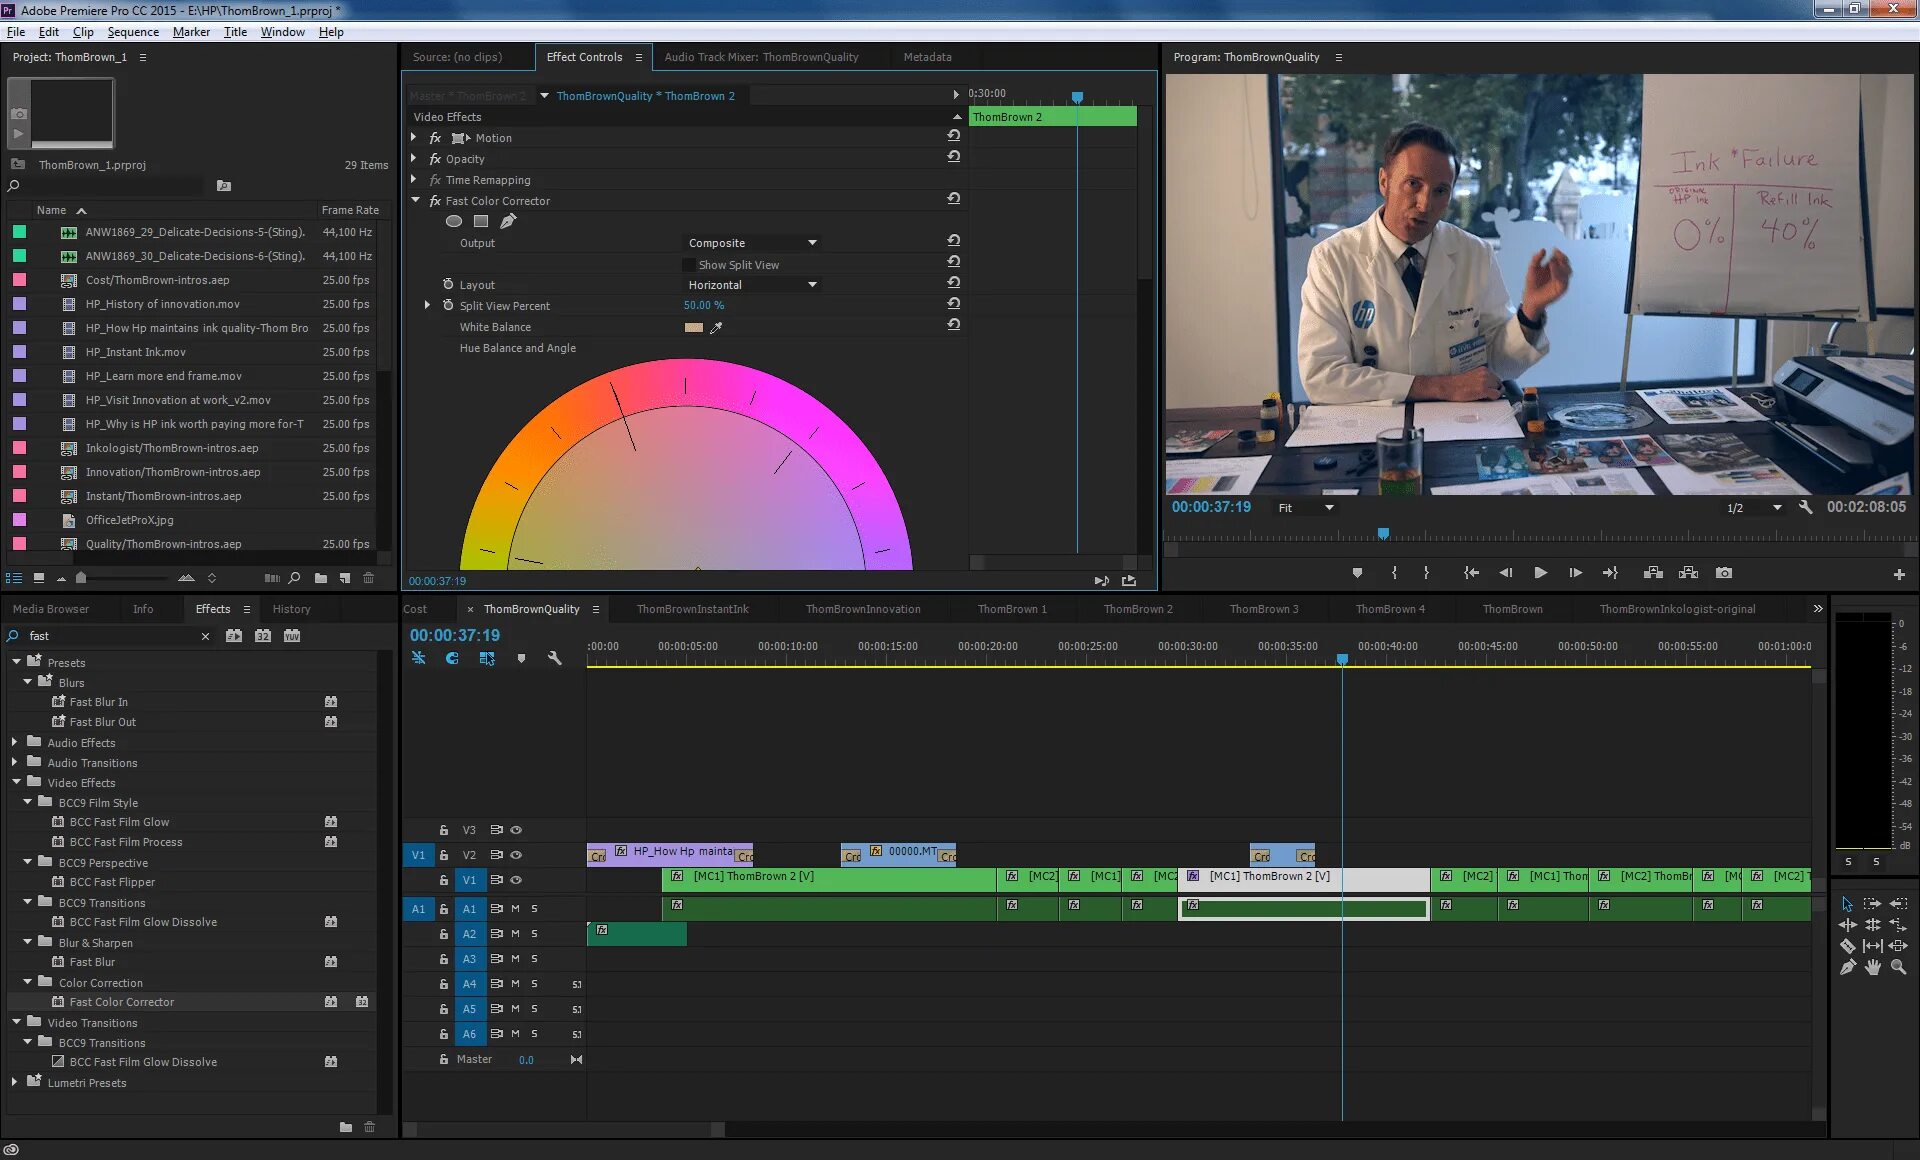Drag the White Balance color swatch
The image size is (1920, 1160).
point(694,326)
